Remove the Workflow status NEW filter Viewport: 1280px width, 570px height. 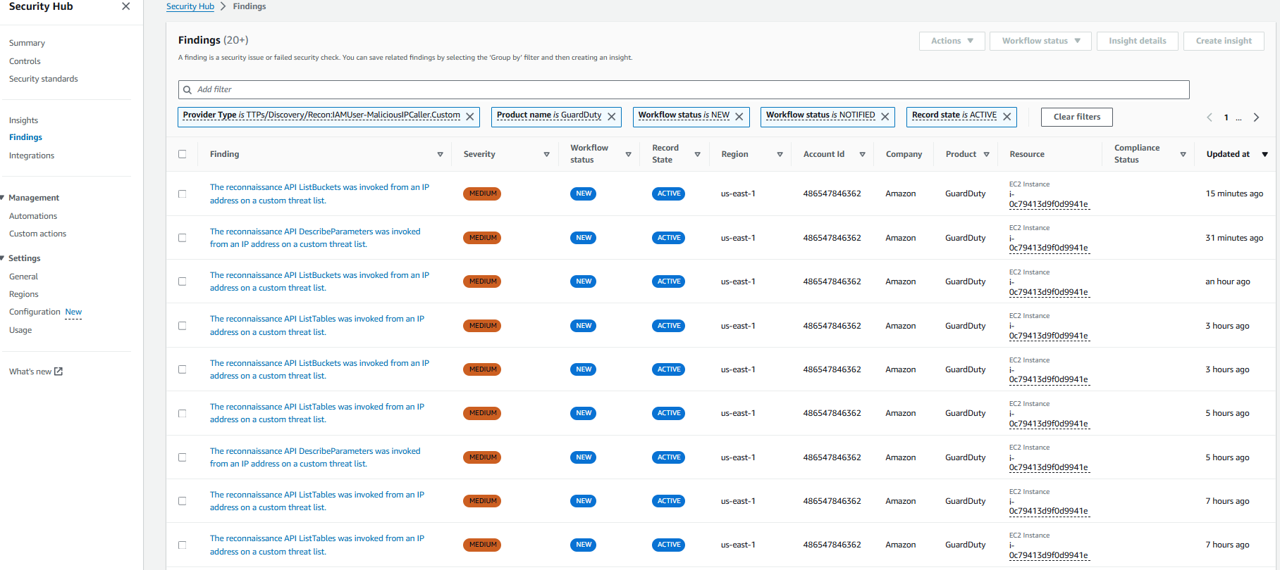click(740, 116)
